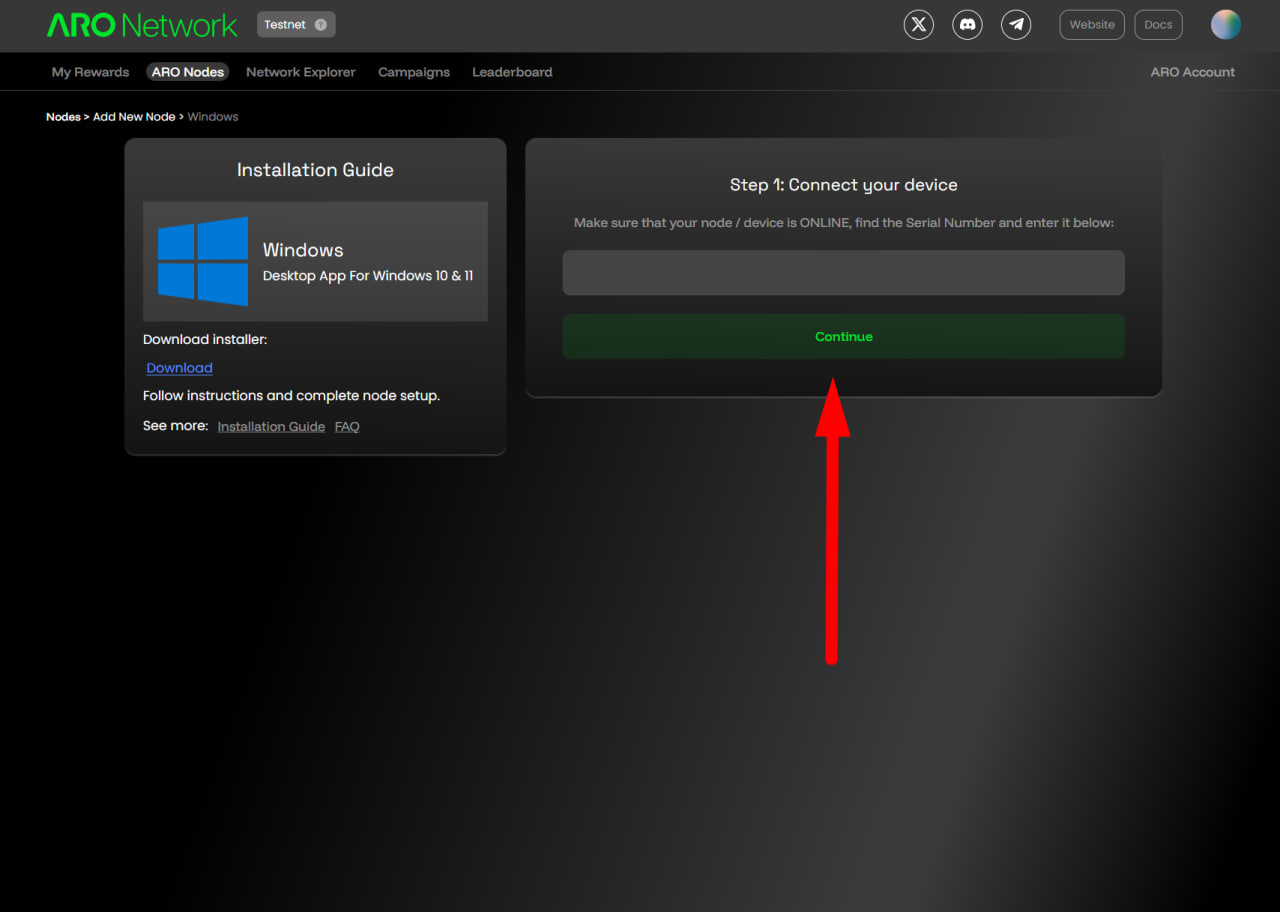Click the Download installer link
Image resolution: width=1280 pixels, height=912 pixels.
pos(179,368)
